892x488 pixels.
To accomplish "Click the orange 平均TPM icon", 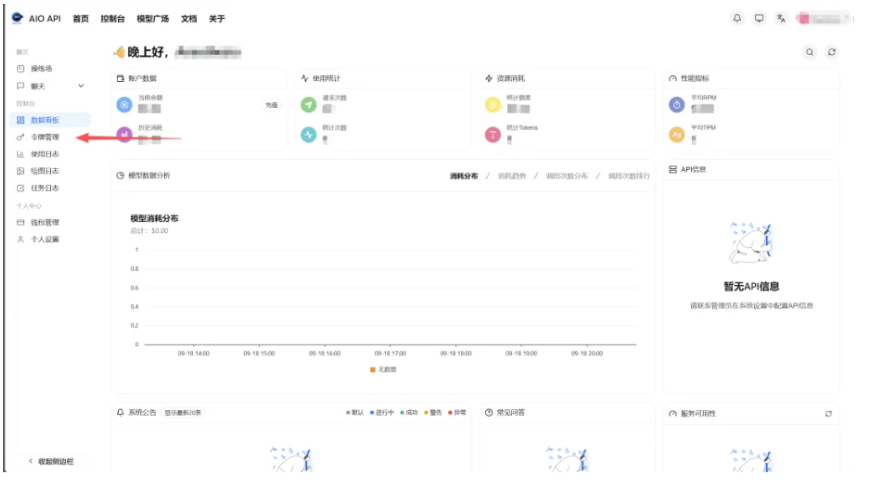I will point(676,135).
